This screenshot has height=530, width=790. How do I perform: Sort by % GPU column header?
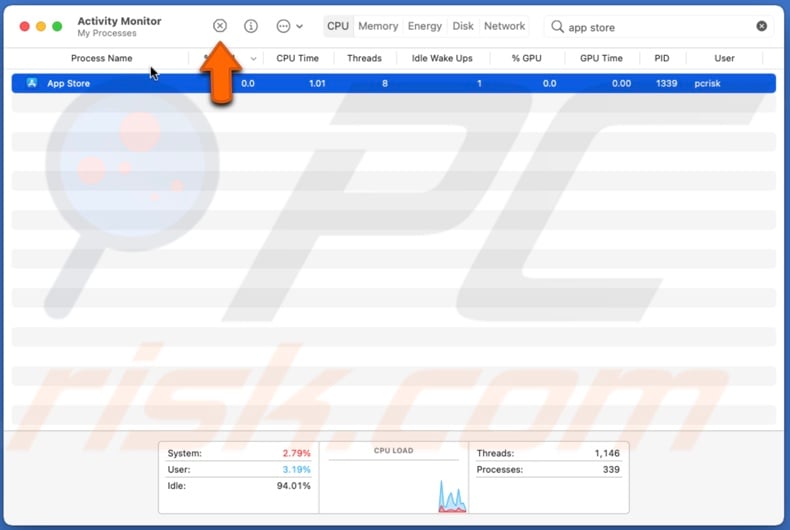[526, 58]
